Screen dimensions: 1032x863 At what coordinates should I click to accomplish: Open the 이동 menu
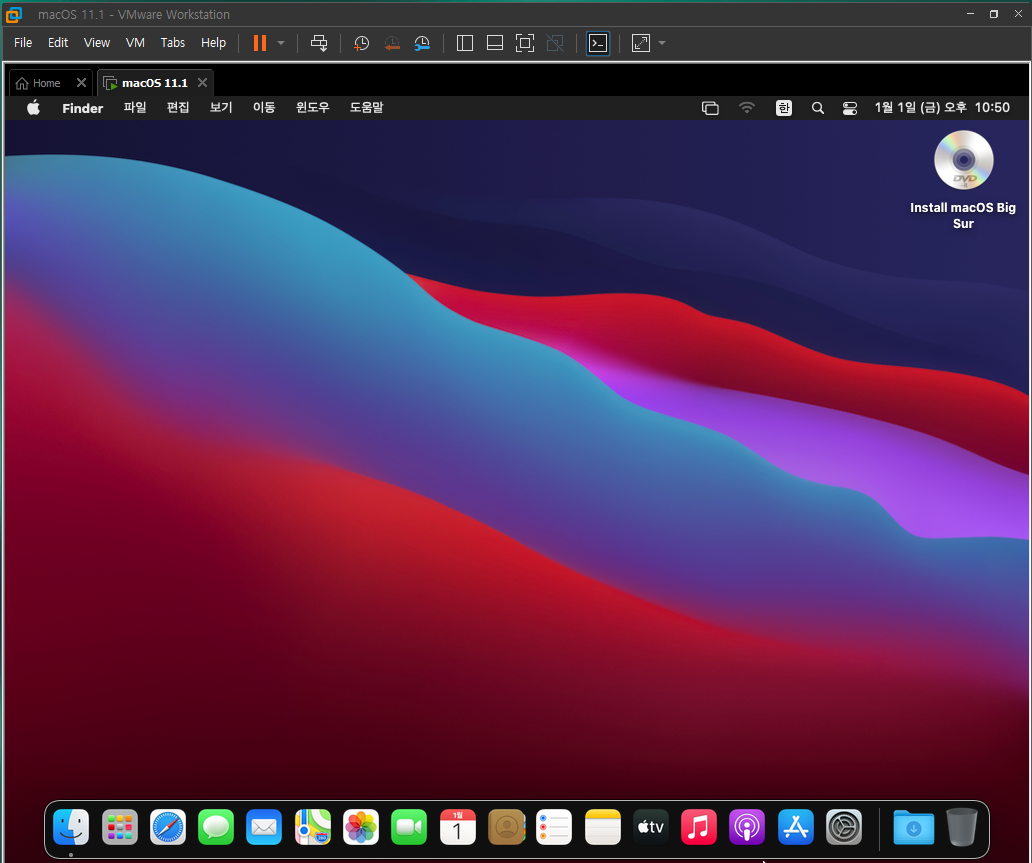tap(264, 107)
